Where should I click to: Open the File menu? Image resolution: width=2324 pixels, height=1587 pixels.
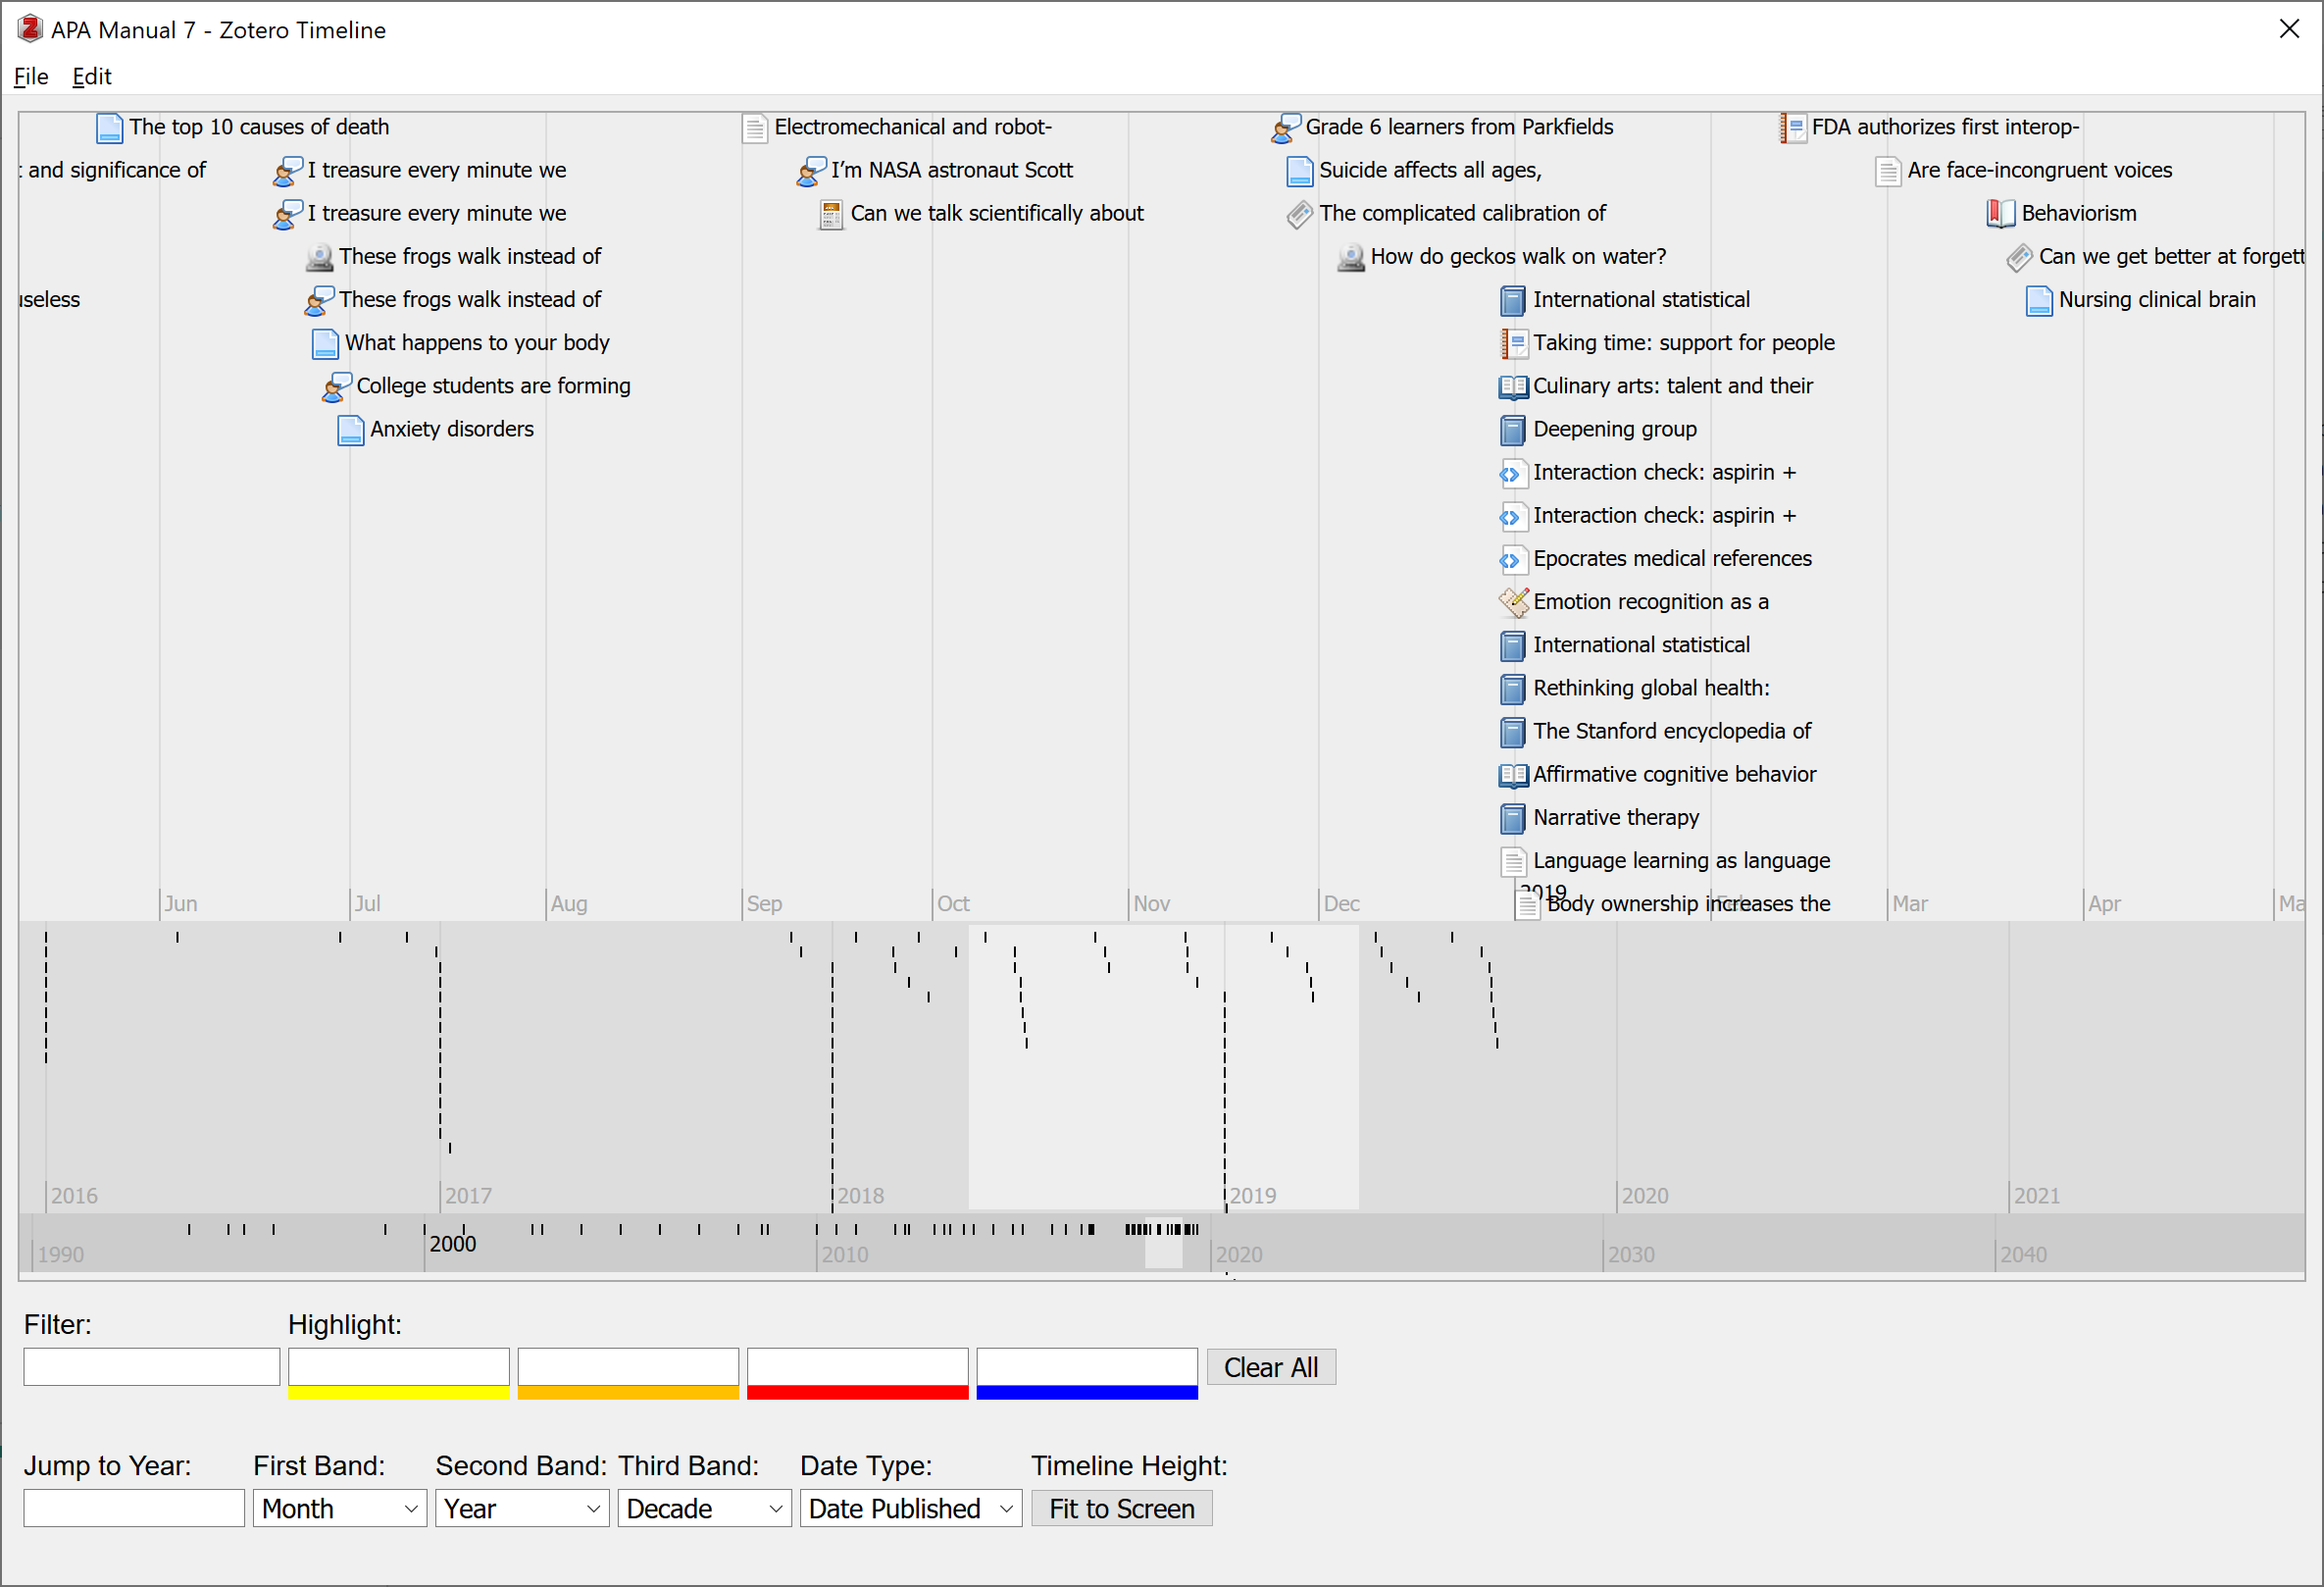pos(31,77)
